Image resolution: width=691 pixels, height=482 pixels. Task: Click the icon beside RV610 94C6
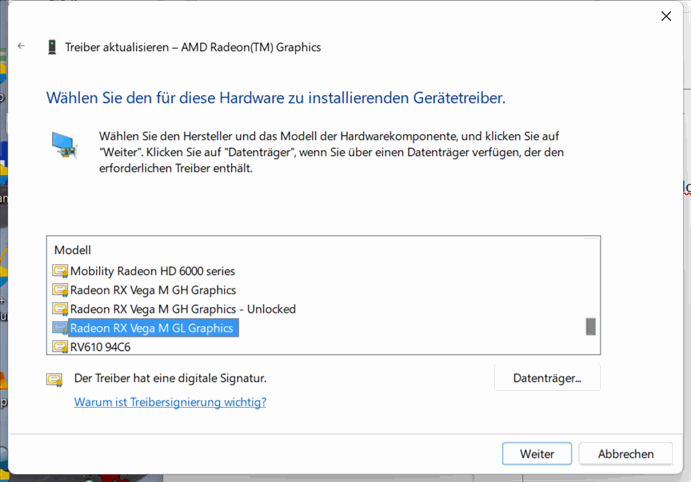pyautogui.click(x=60, y=347)
